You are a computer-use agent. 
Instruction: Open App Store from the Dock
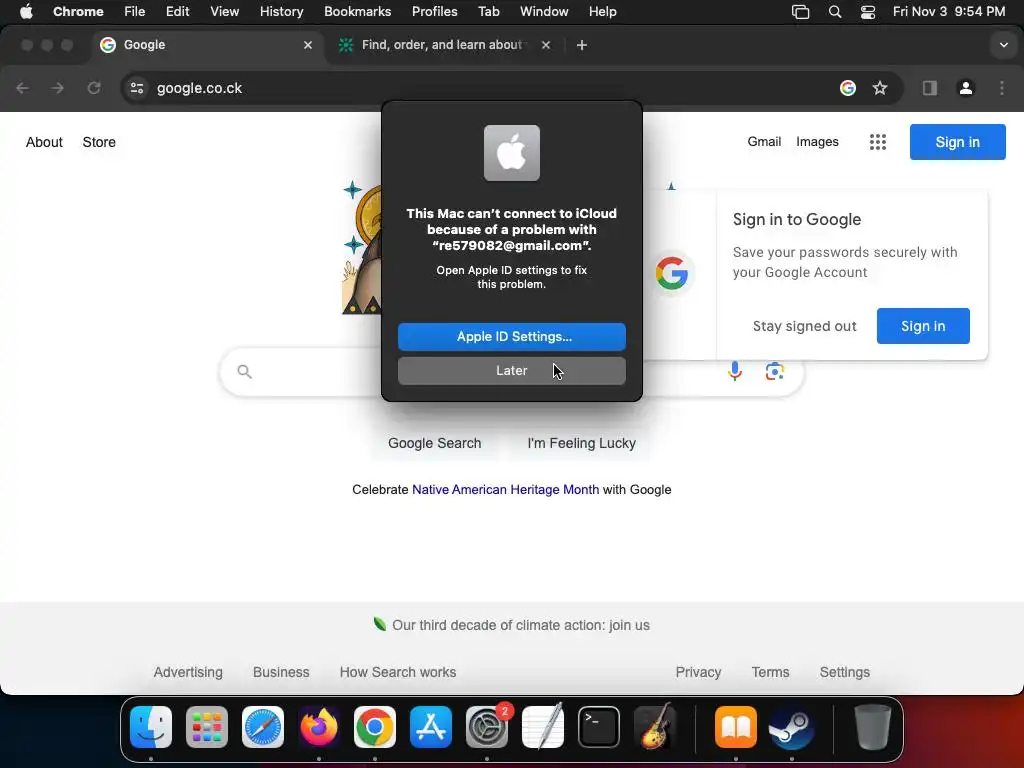[x=431, y=727]
